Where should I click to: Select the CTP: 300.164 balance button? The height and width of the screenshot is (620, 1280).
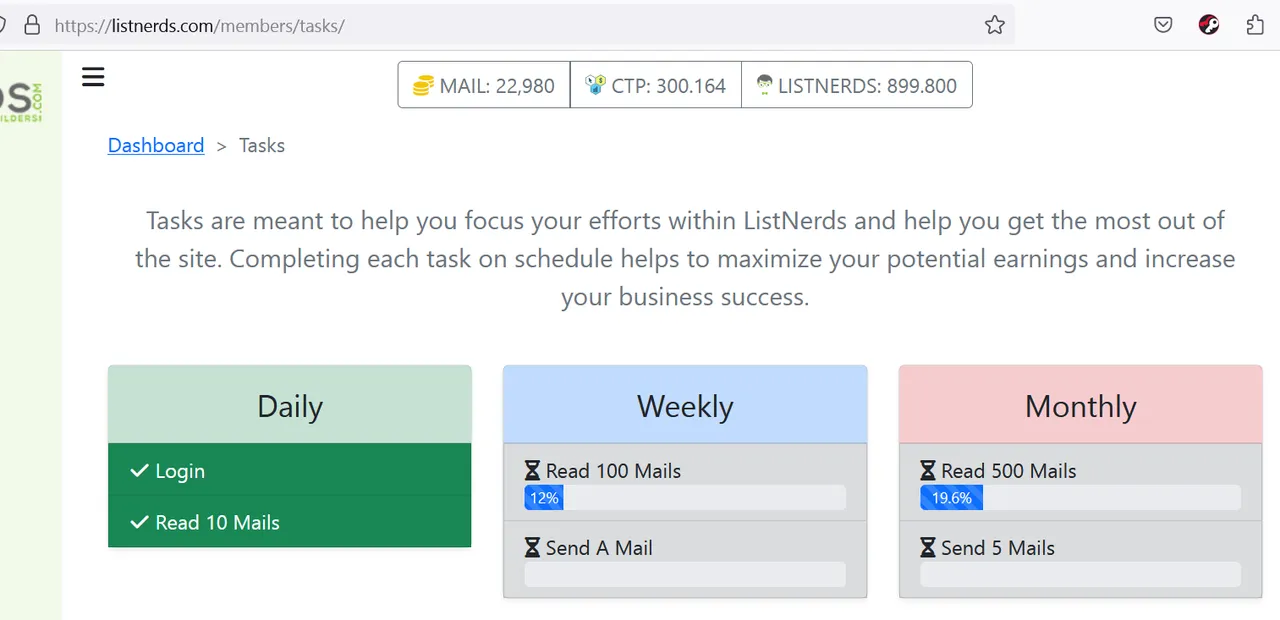(656, 85)
